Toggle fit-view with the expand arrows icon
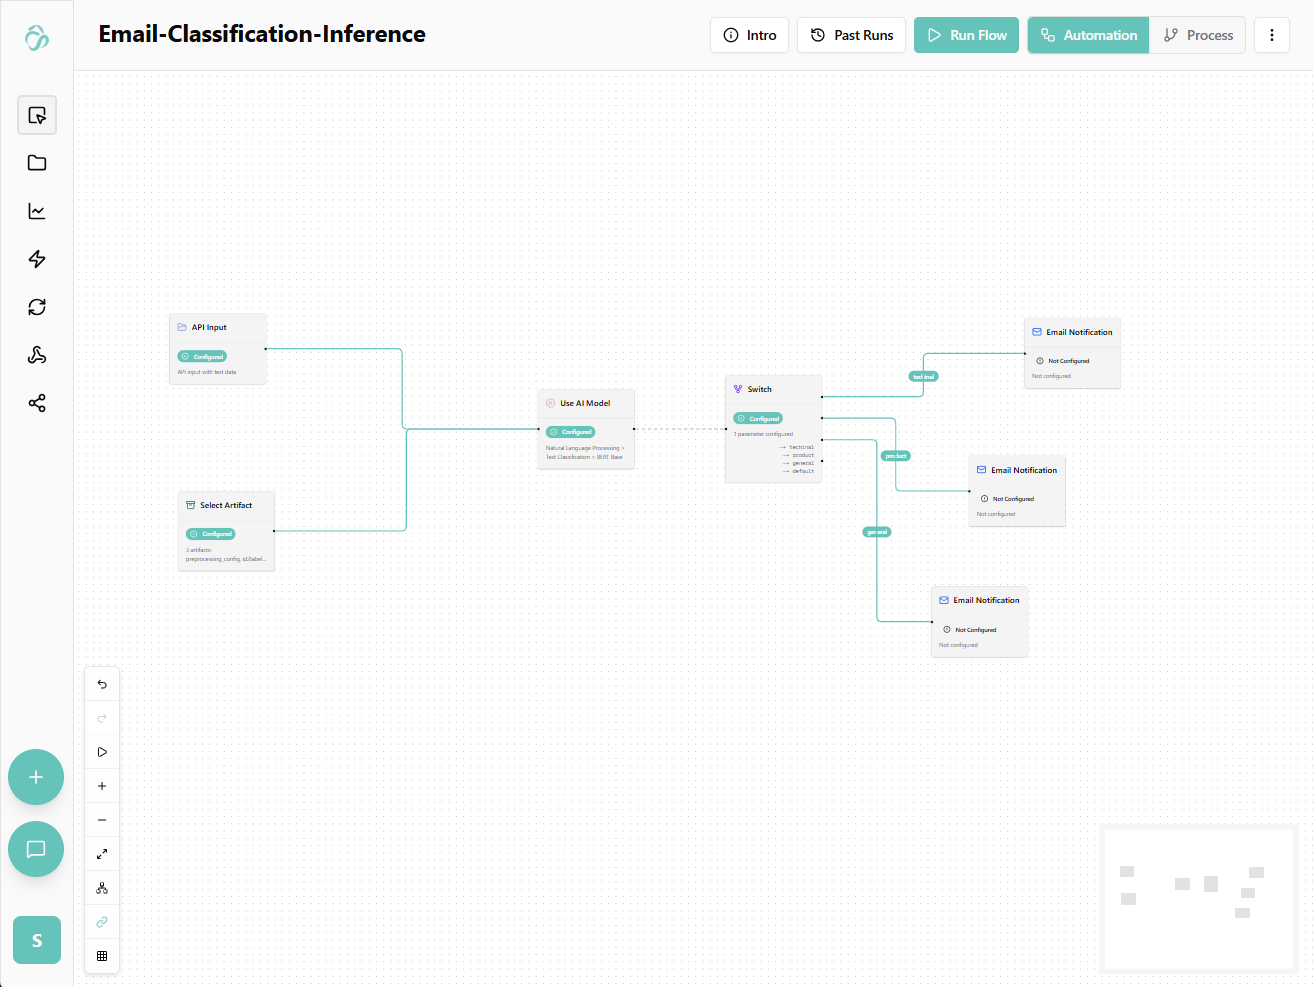 [101, 853]
